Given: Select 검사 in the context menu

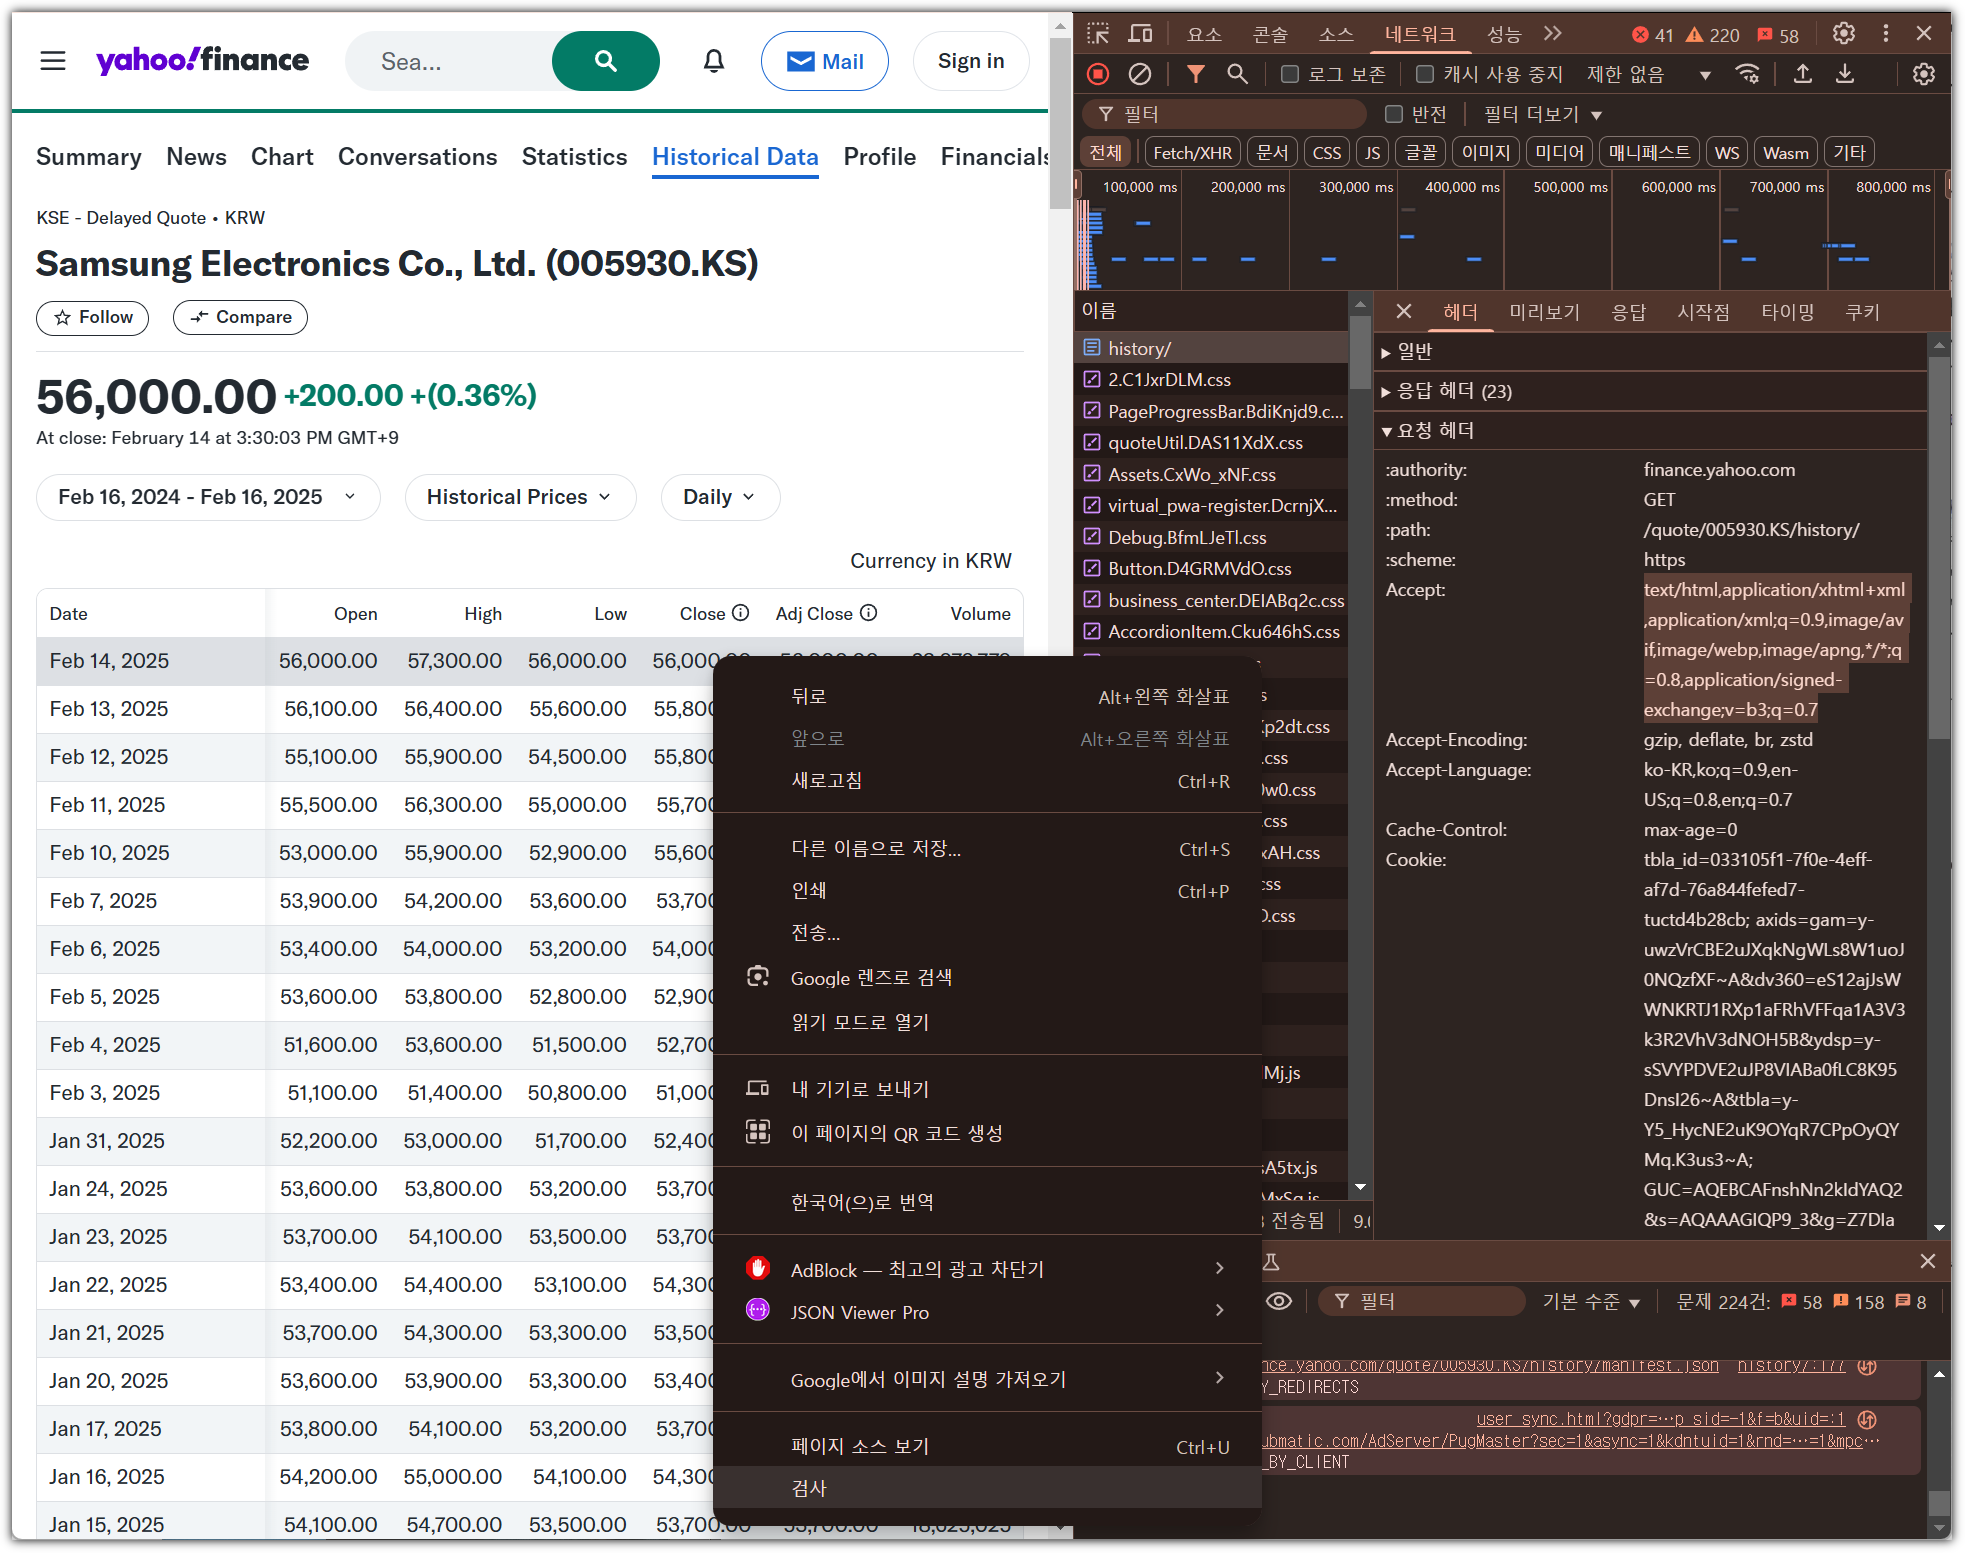Looking at the screenshot, I should 808,1488.
